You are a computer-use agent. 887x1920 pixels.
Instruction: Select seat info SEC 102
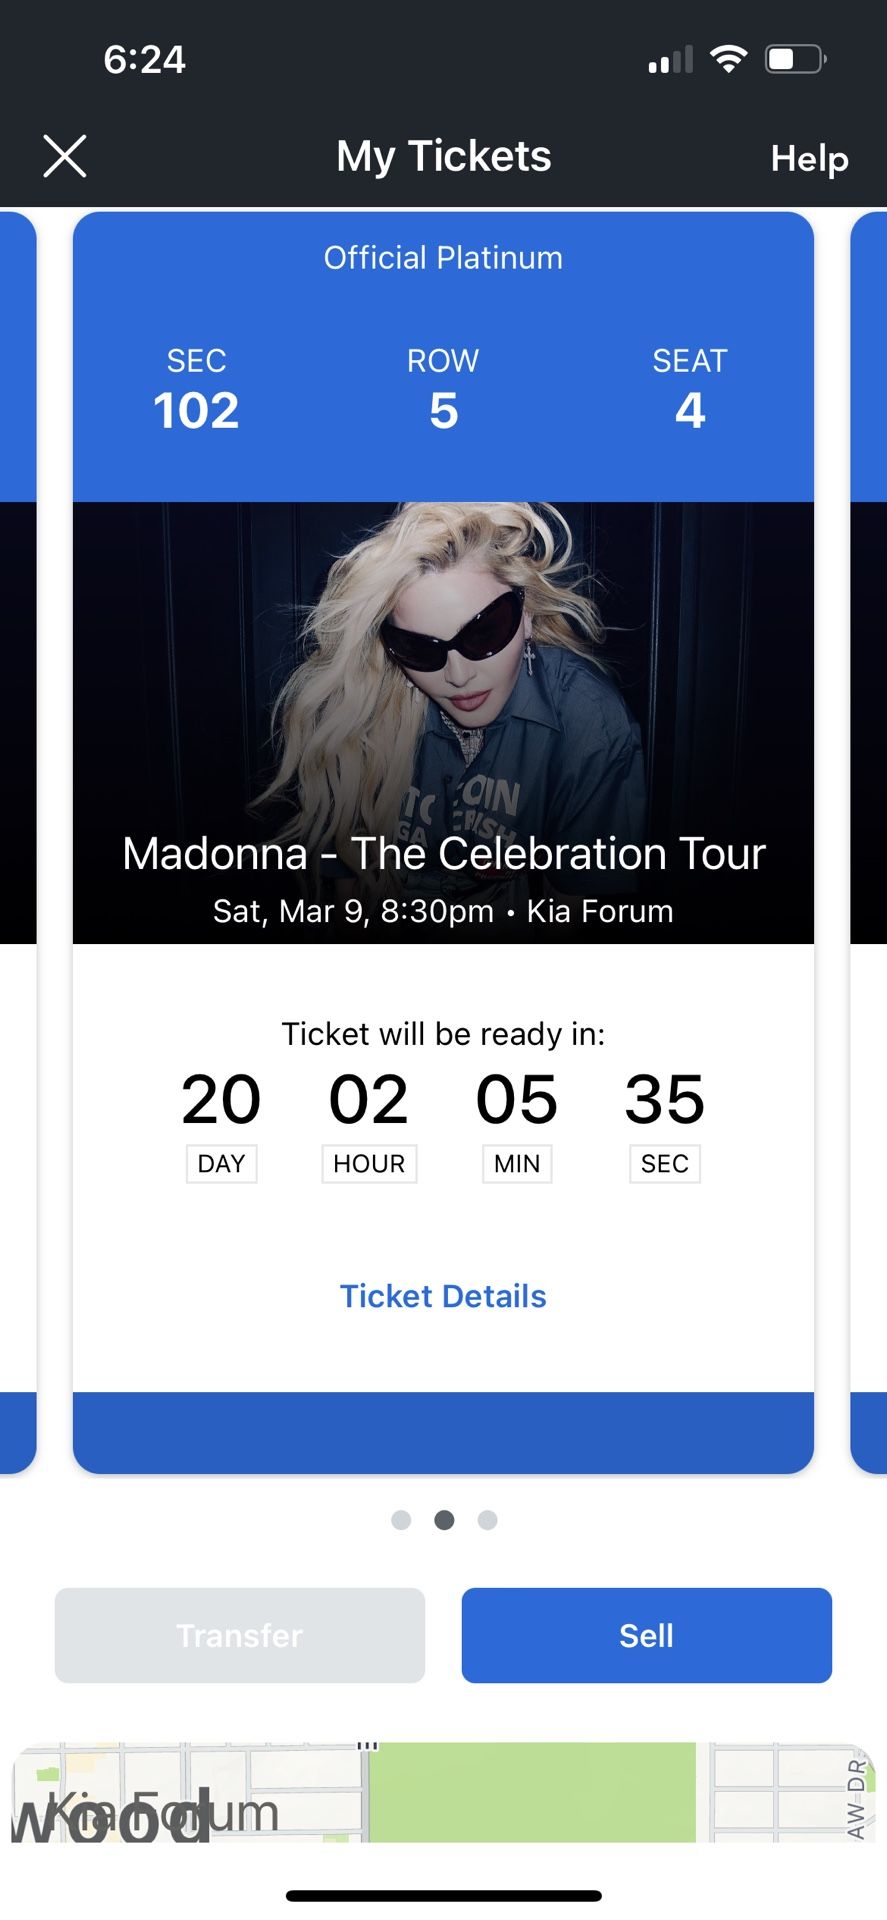pyautogui.click(x=196, y=390)
